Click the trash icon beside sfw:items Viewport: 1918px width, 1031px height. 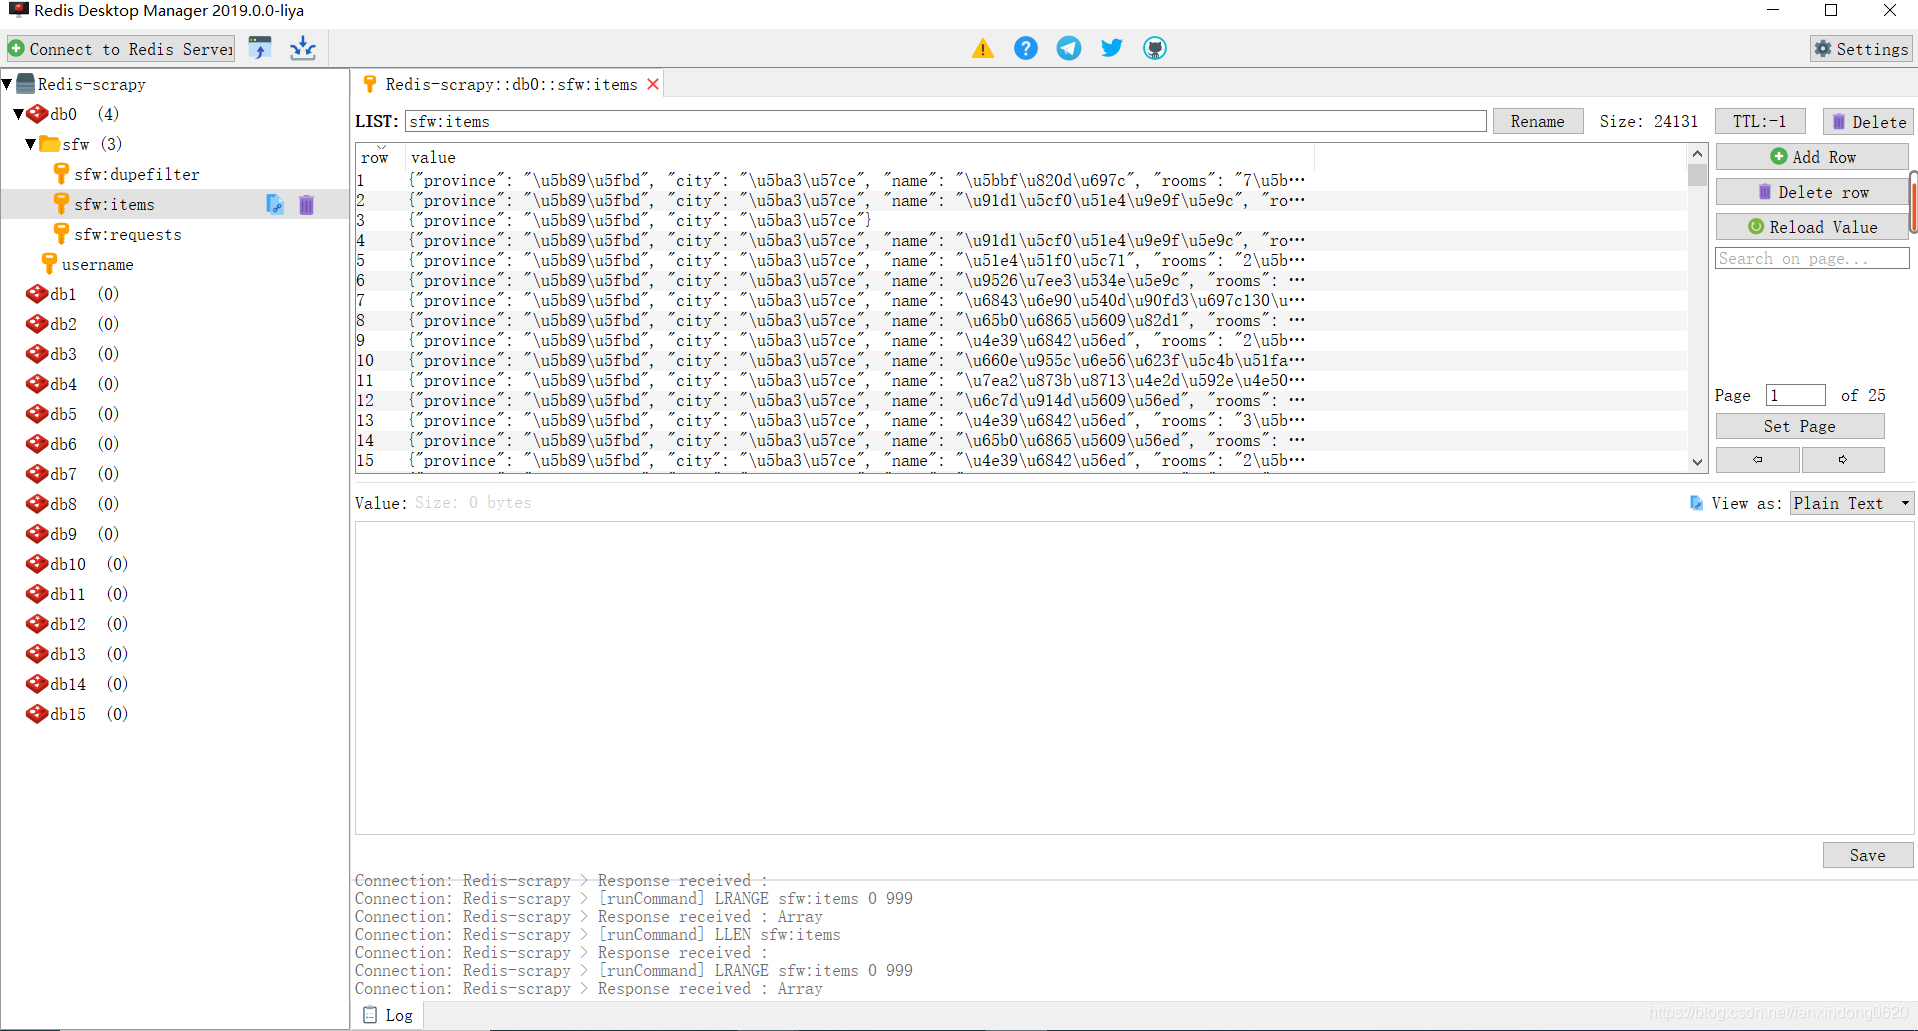coord(307,204)
